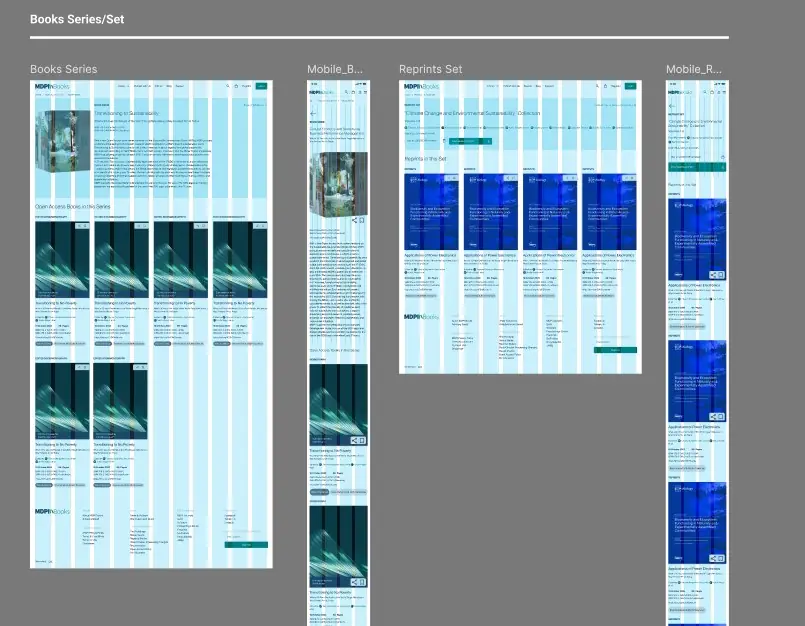Select second teal book cover in Books Series bottom row

pyautogui.click(x=121, y=401)
